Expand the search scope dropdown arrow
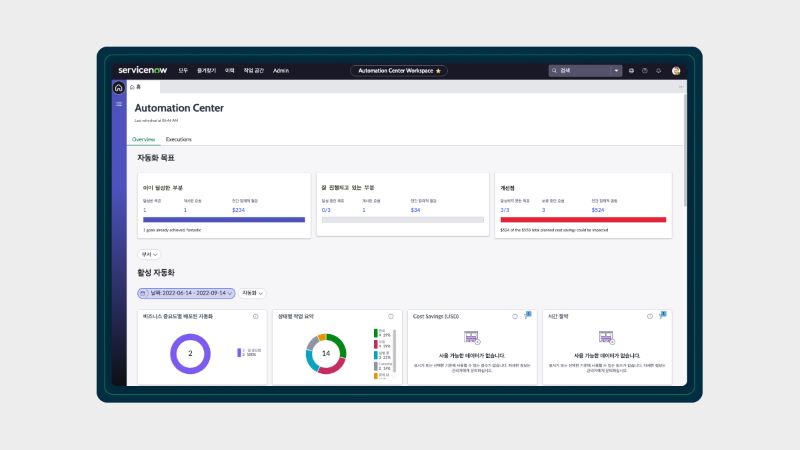Viewport: 800px width, 450px height. (617, 71)
